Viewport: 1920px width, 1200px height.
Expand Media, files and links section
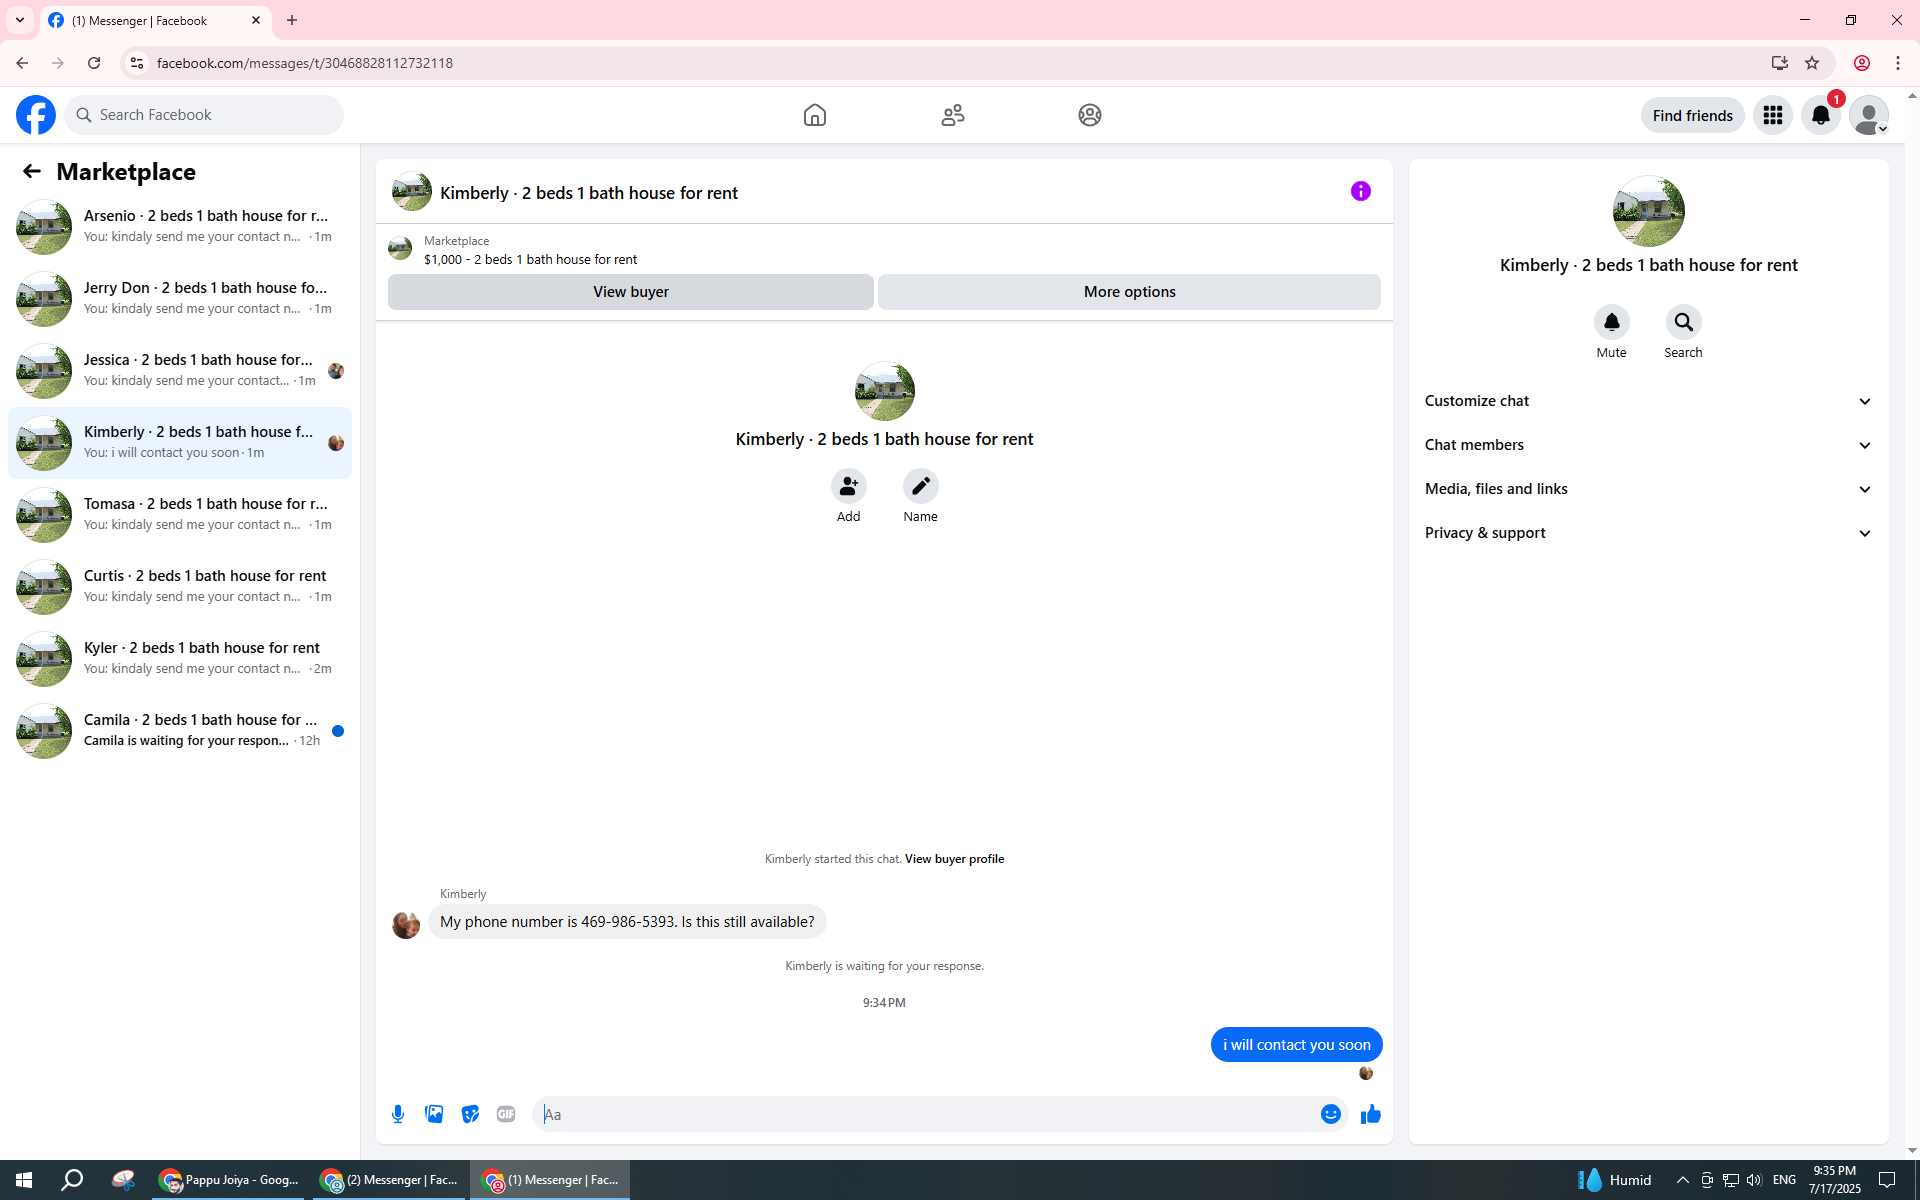1648,489
